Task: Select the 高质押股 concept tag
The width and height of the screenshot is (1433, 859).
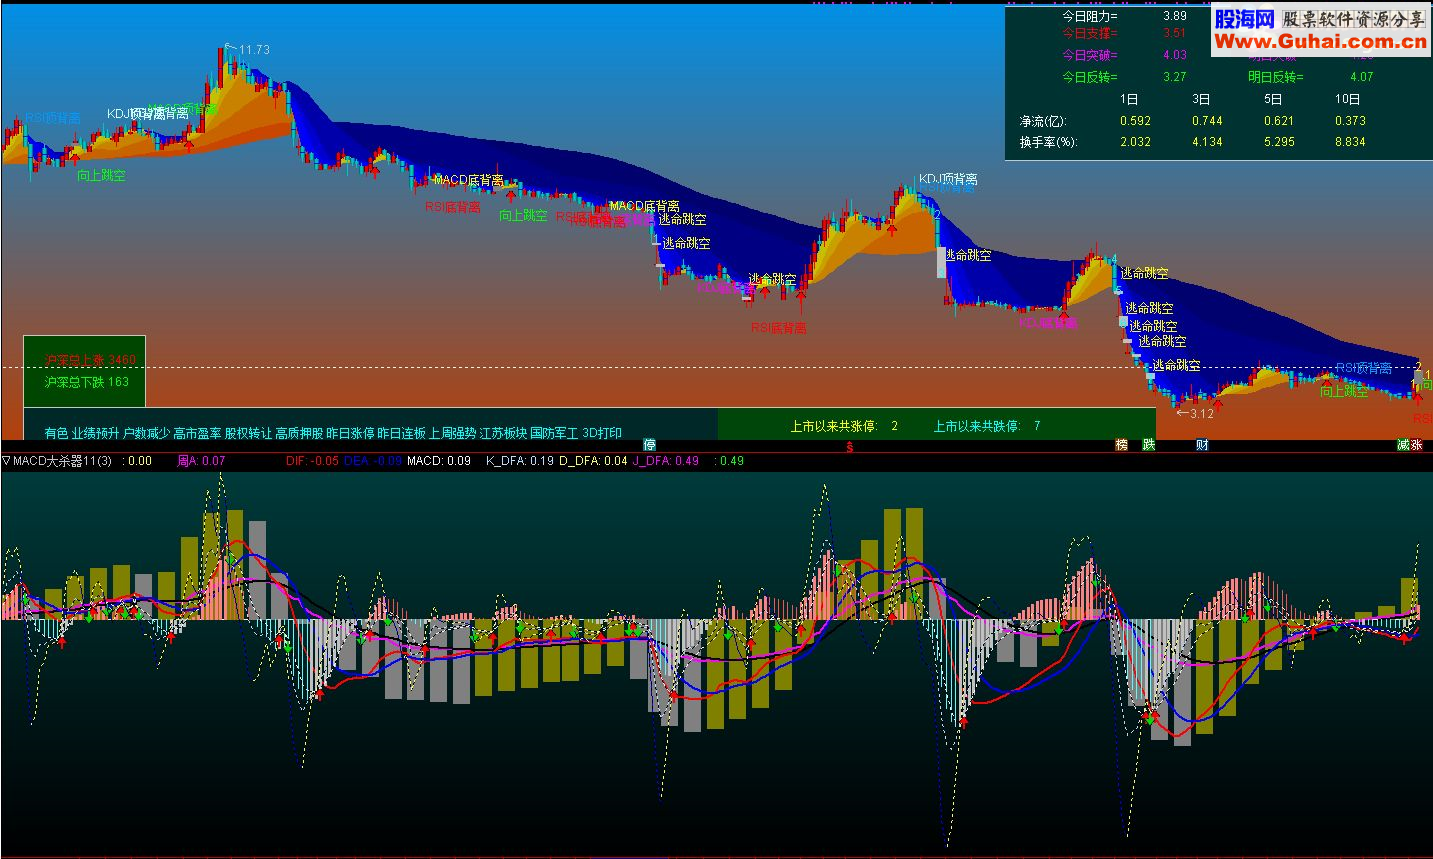Action: 299,433
